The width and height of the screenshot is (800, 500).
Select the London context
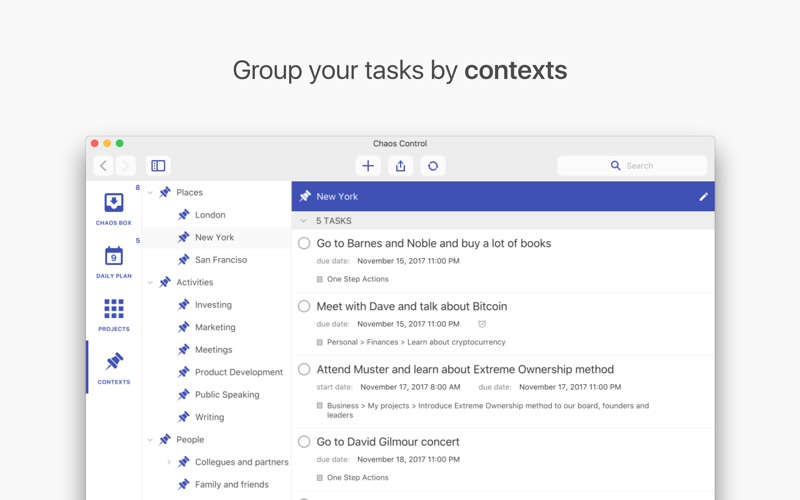(x=210, y=215)
